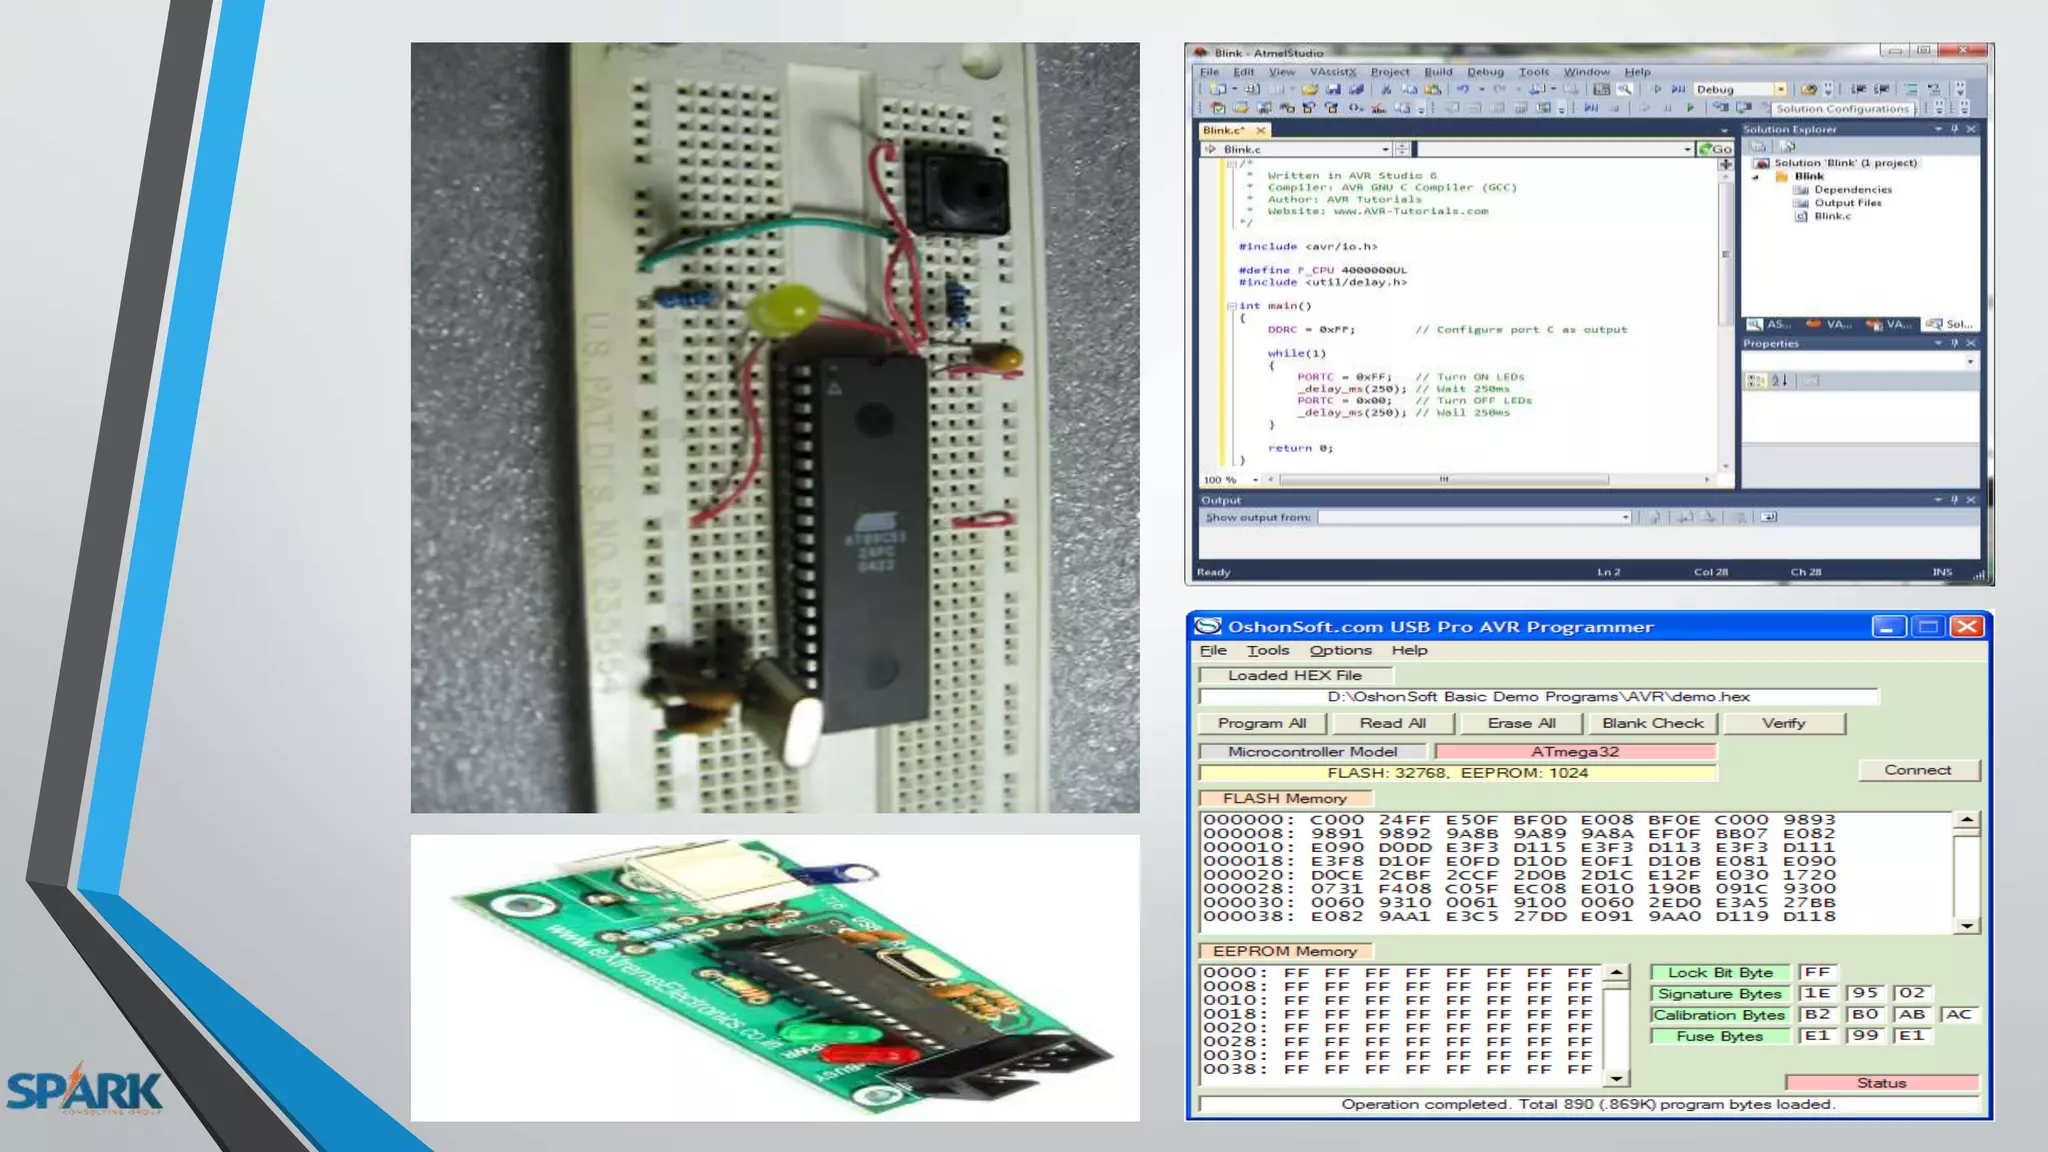2048x1152 pixels.
Task: Click the Cut scissors icon
Action: click(1386, 89)
